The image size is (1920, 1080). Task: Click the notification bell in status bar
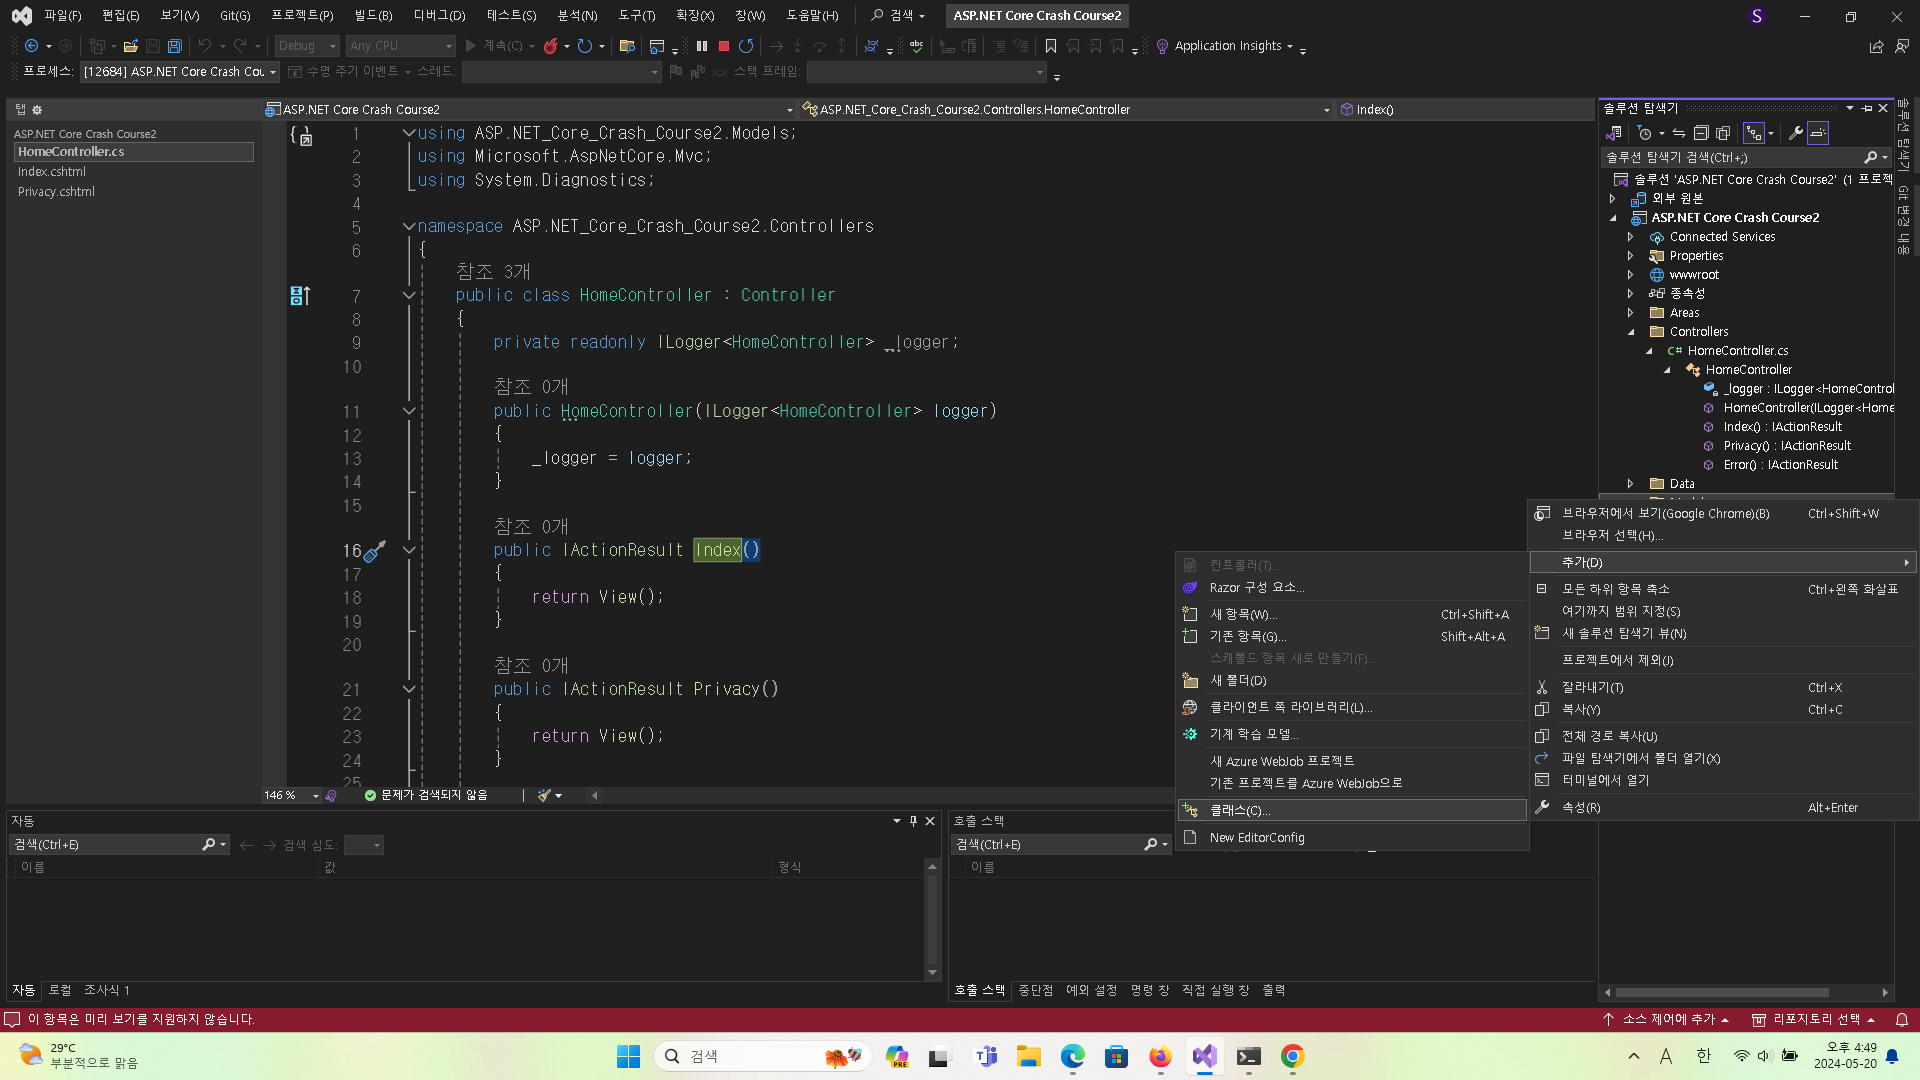click(x=1902, y=1019)
